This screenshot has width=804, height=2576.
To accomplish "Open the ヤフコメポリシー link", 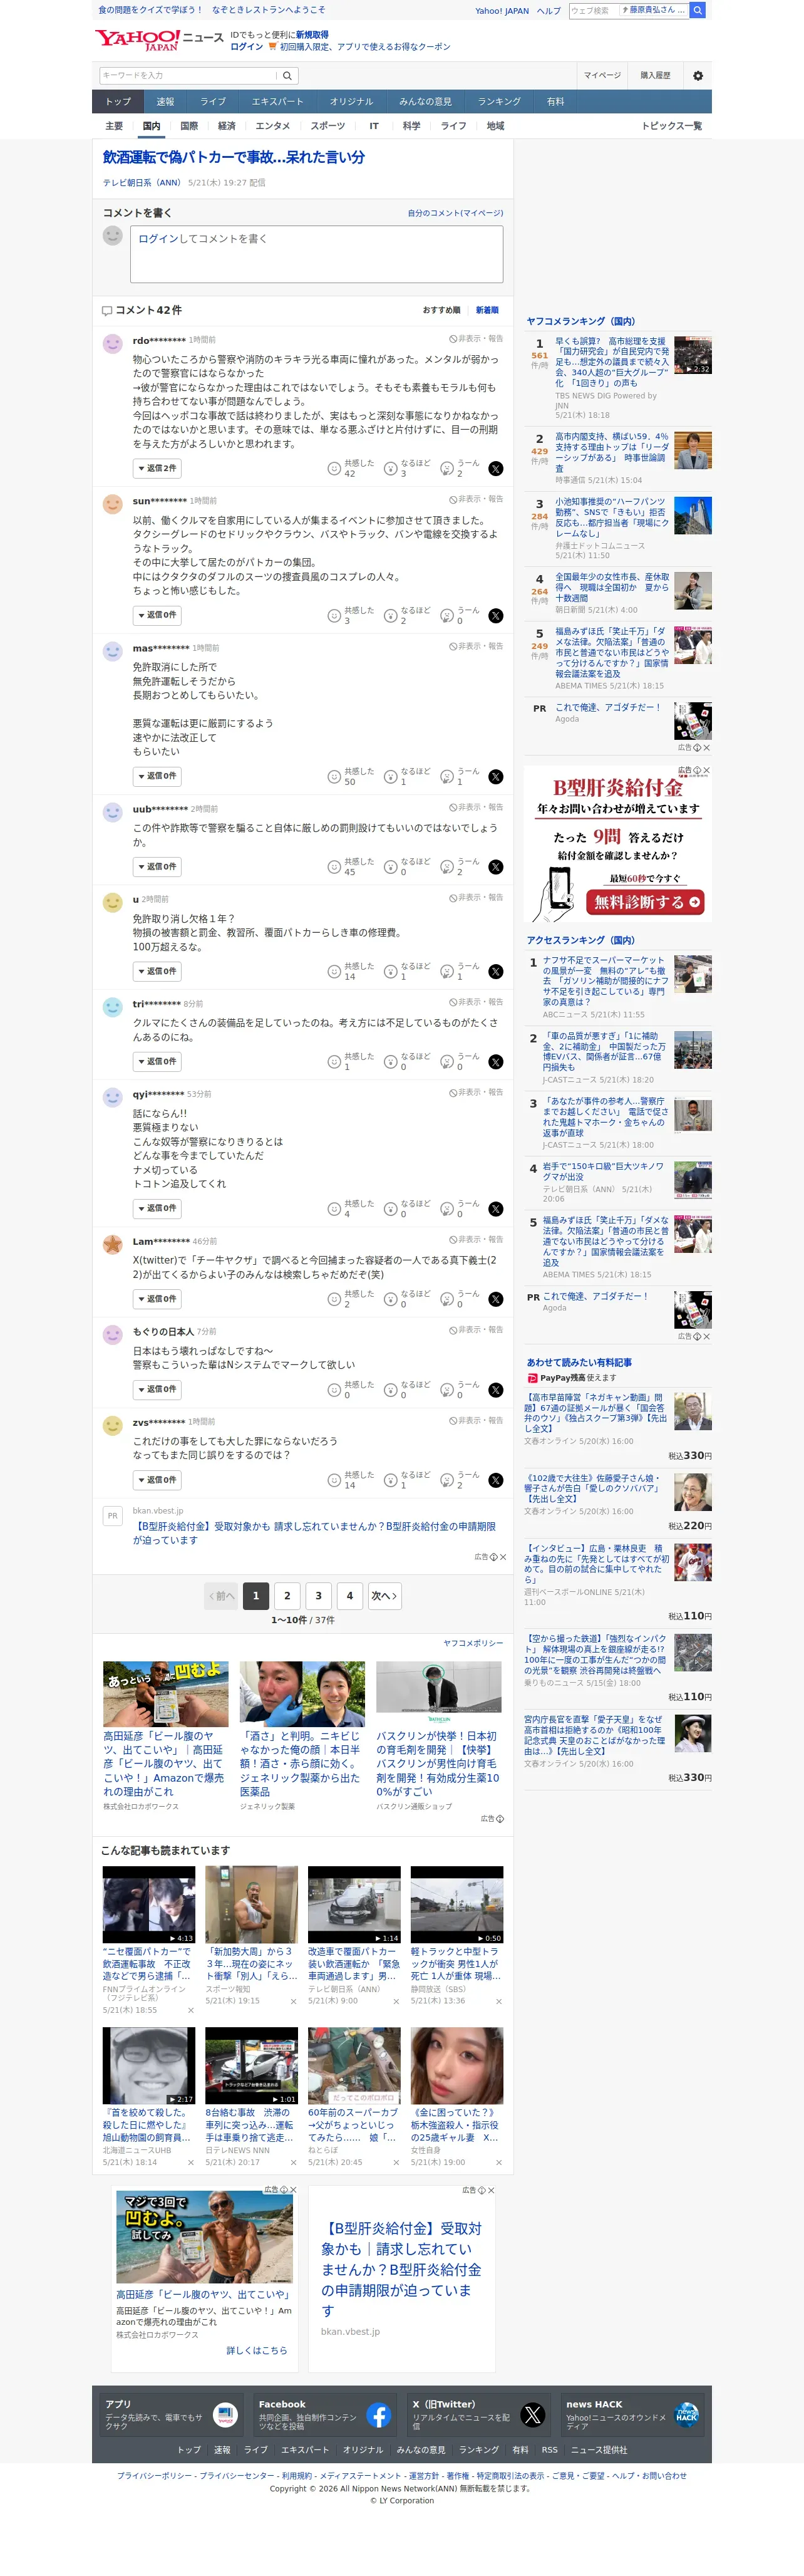I will tap(473, 1643).
